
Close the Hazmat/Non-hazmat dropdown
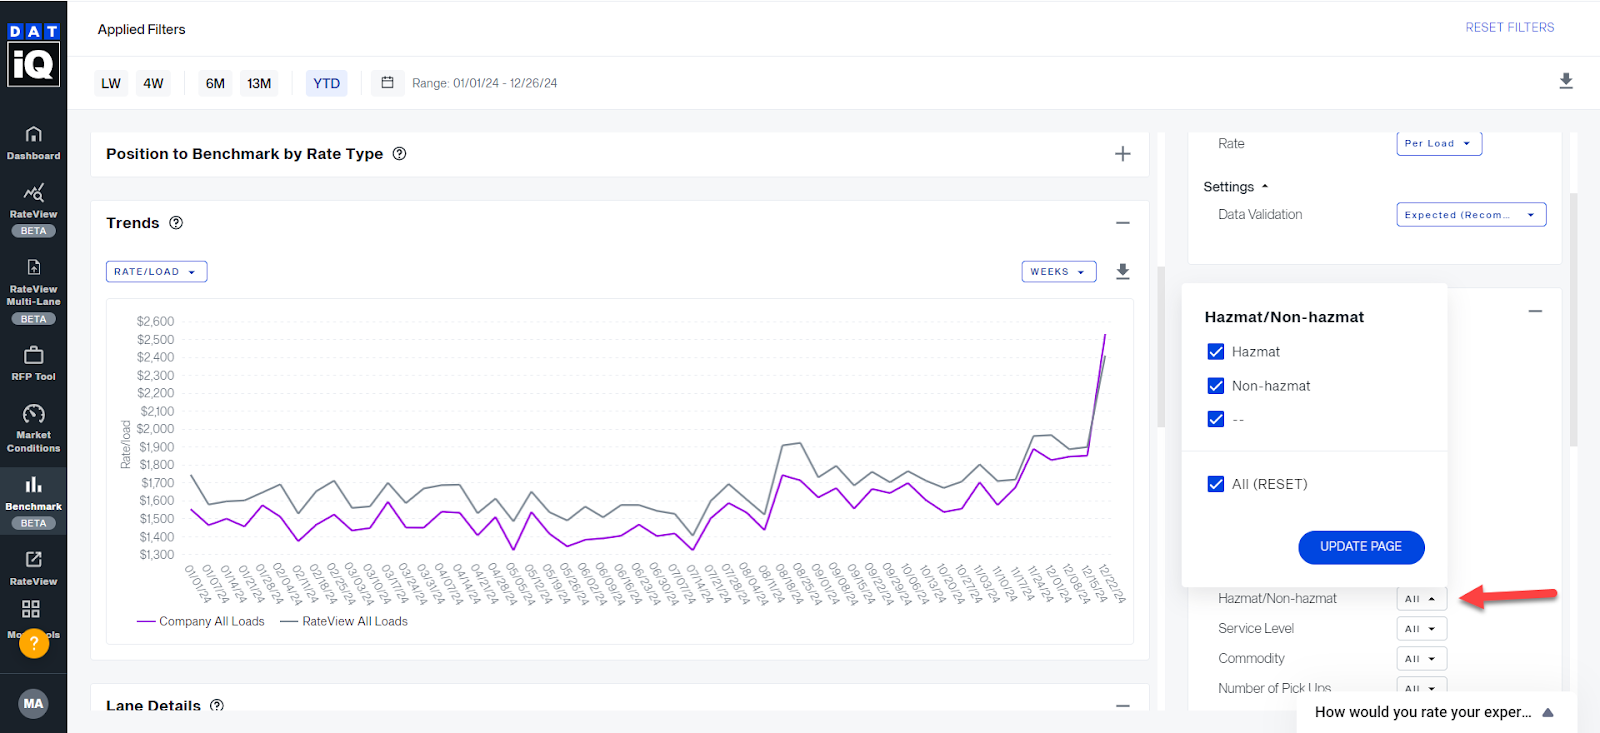point(1421,599)
